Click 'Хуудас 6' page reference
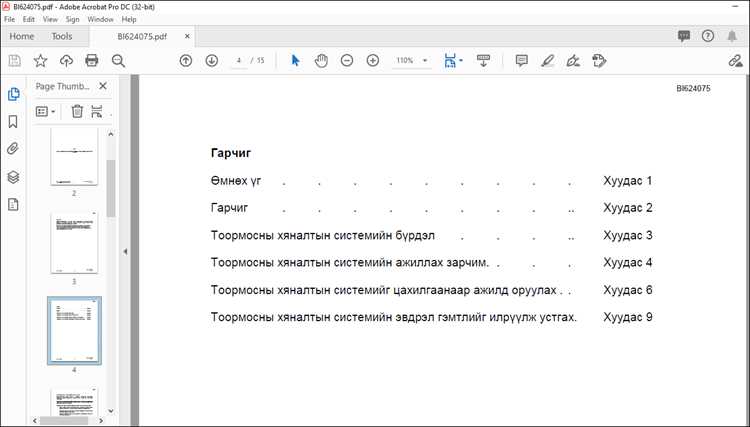750x427 pixels. [x=628, y=290]
